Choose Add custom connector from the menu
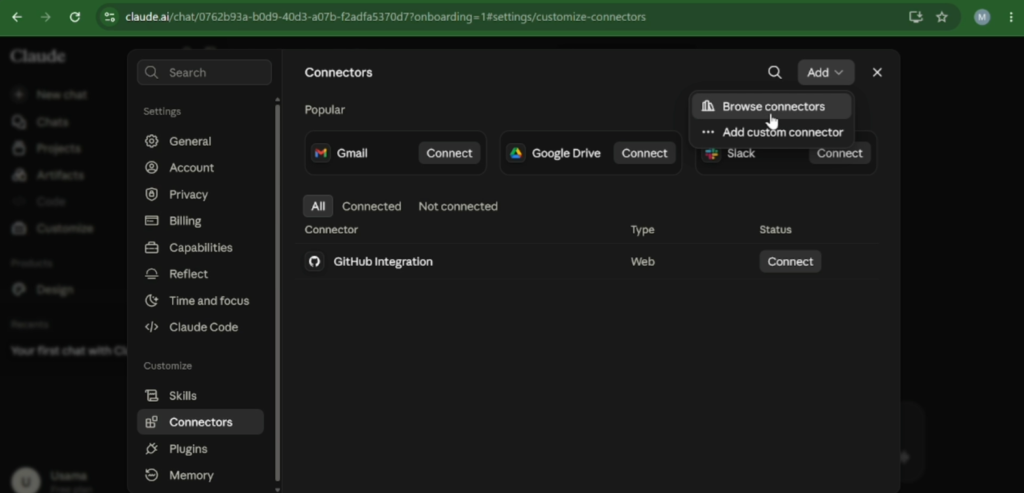Screen dimensions: 1024x493 click(771, 132)
